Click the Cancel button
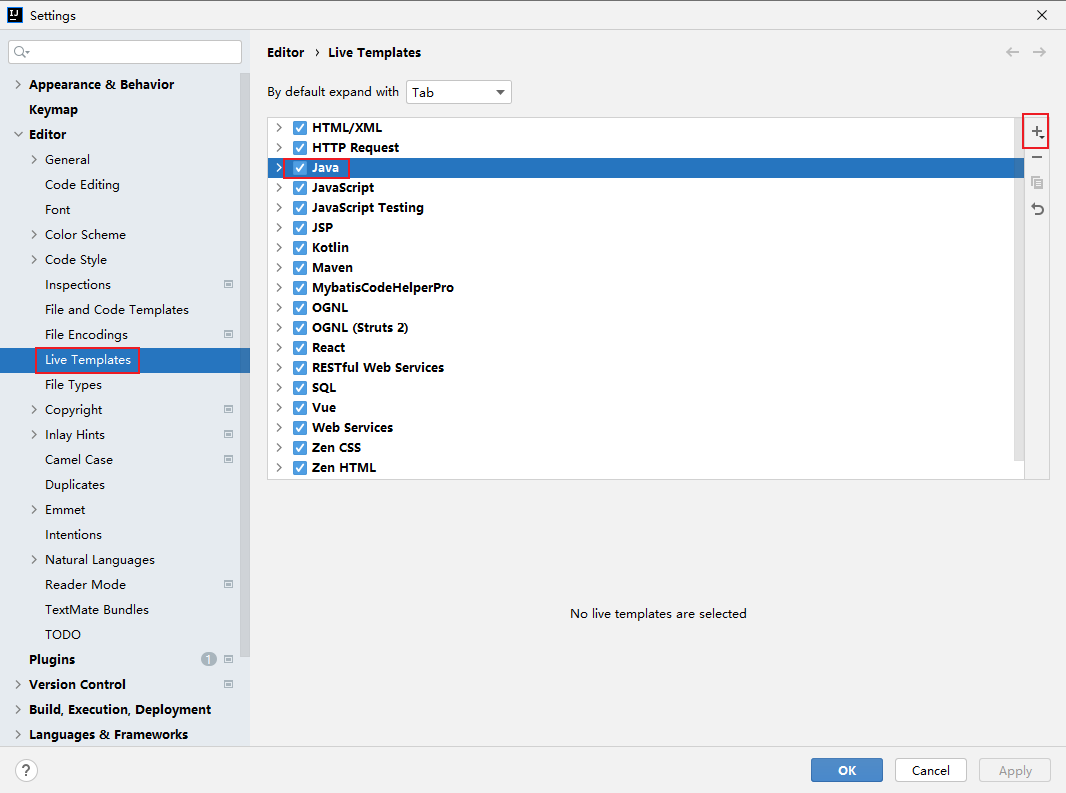The image size is (1066, 793). coord(930,771)
